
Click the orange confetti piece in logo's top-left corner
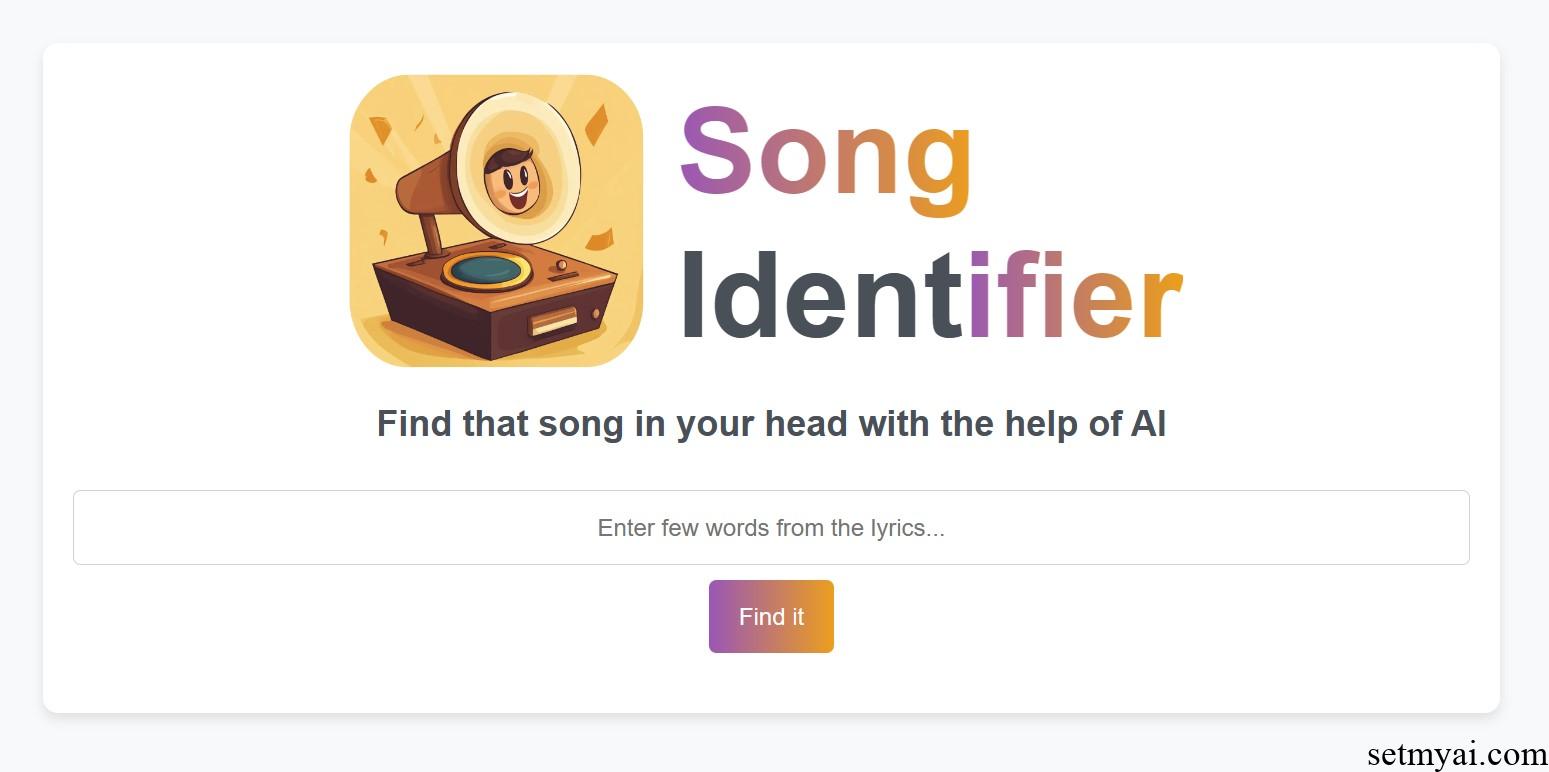[380, 130]
